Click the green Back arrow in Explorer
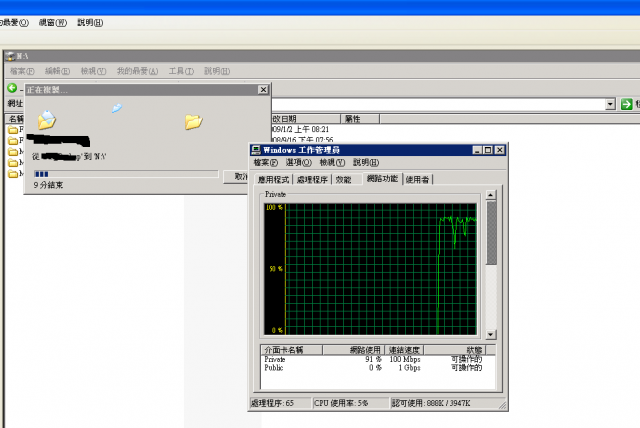 coord(12,88)
